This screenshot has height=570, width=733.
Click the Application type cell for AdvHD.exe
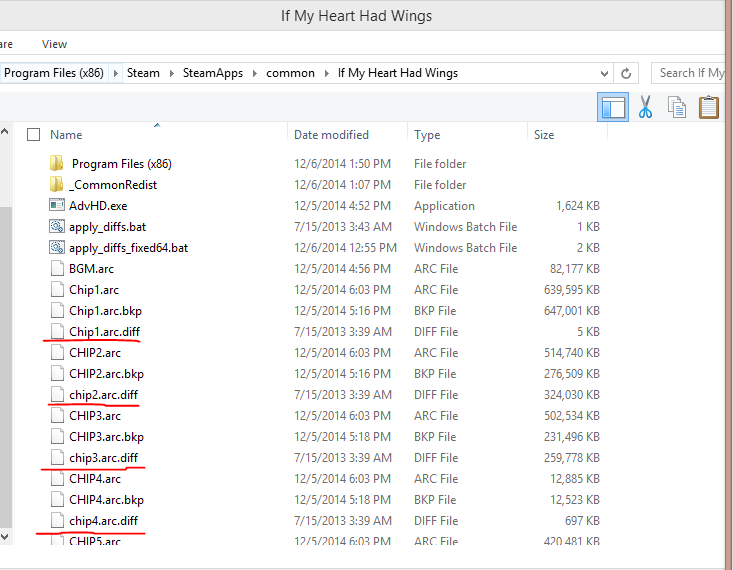(444, 206)
